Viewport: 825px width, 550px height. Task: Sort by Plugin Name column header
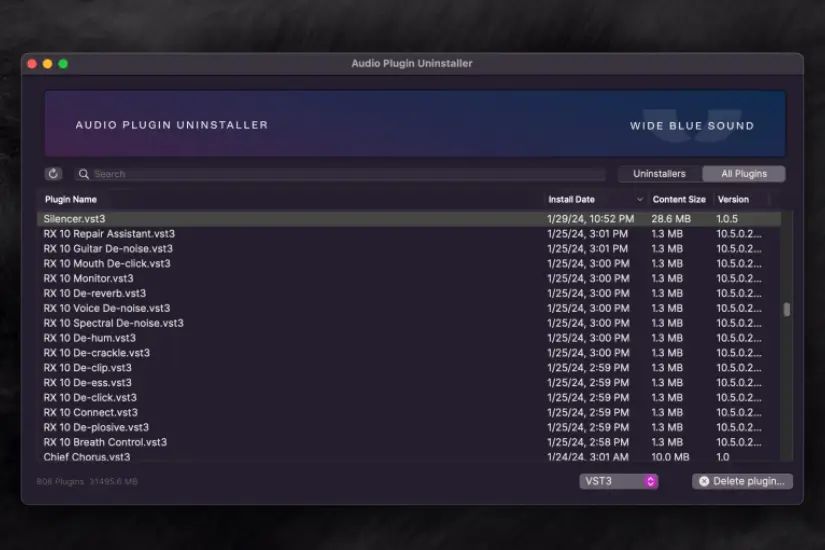click(71, 199)
